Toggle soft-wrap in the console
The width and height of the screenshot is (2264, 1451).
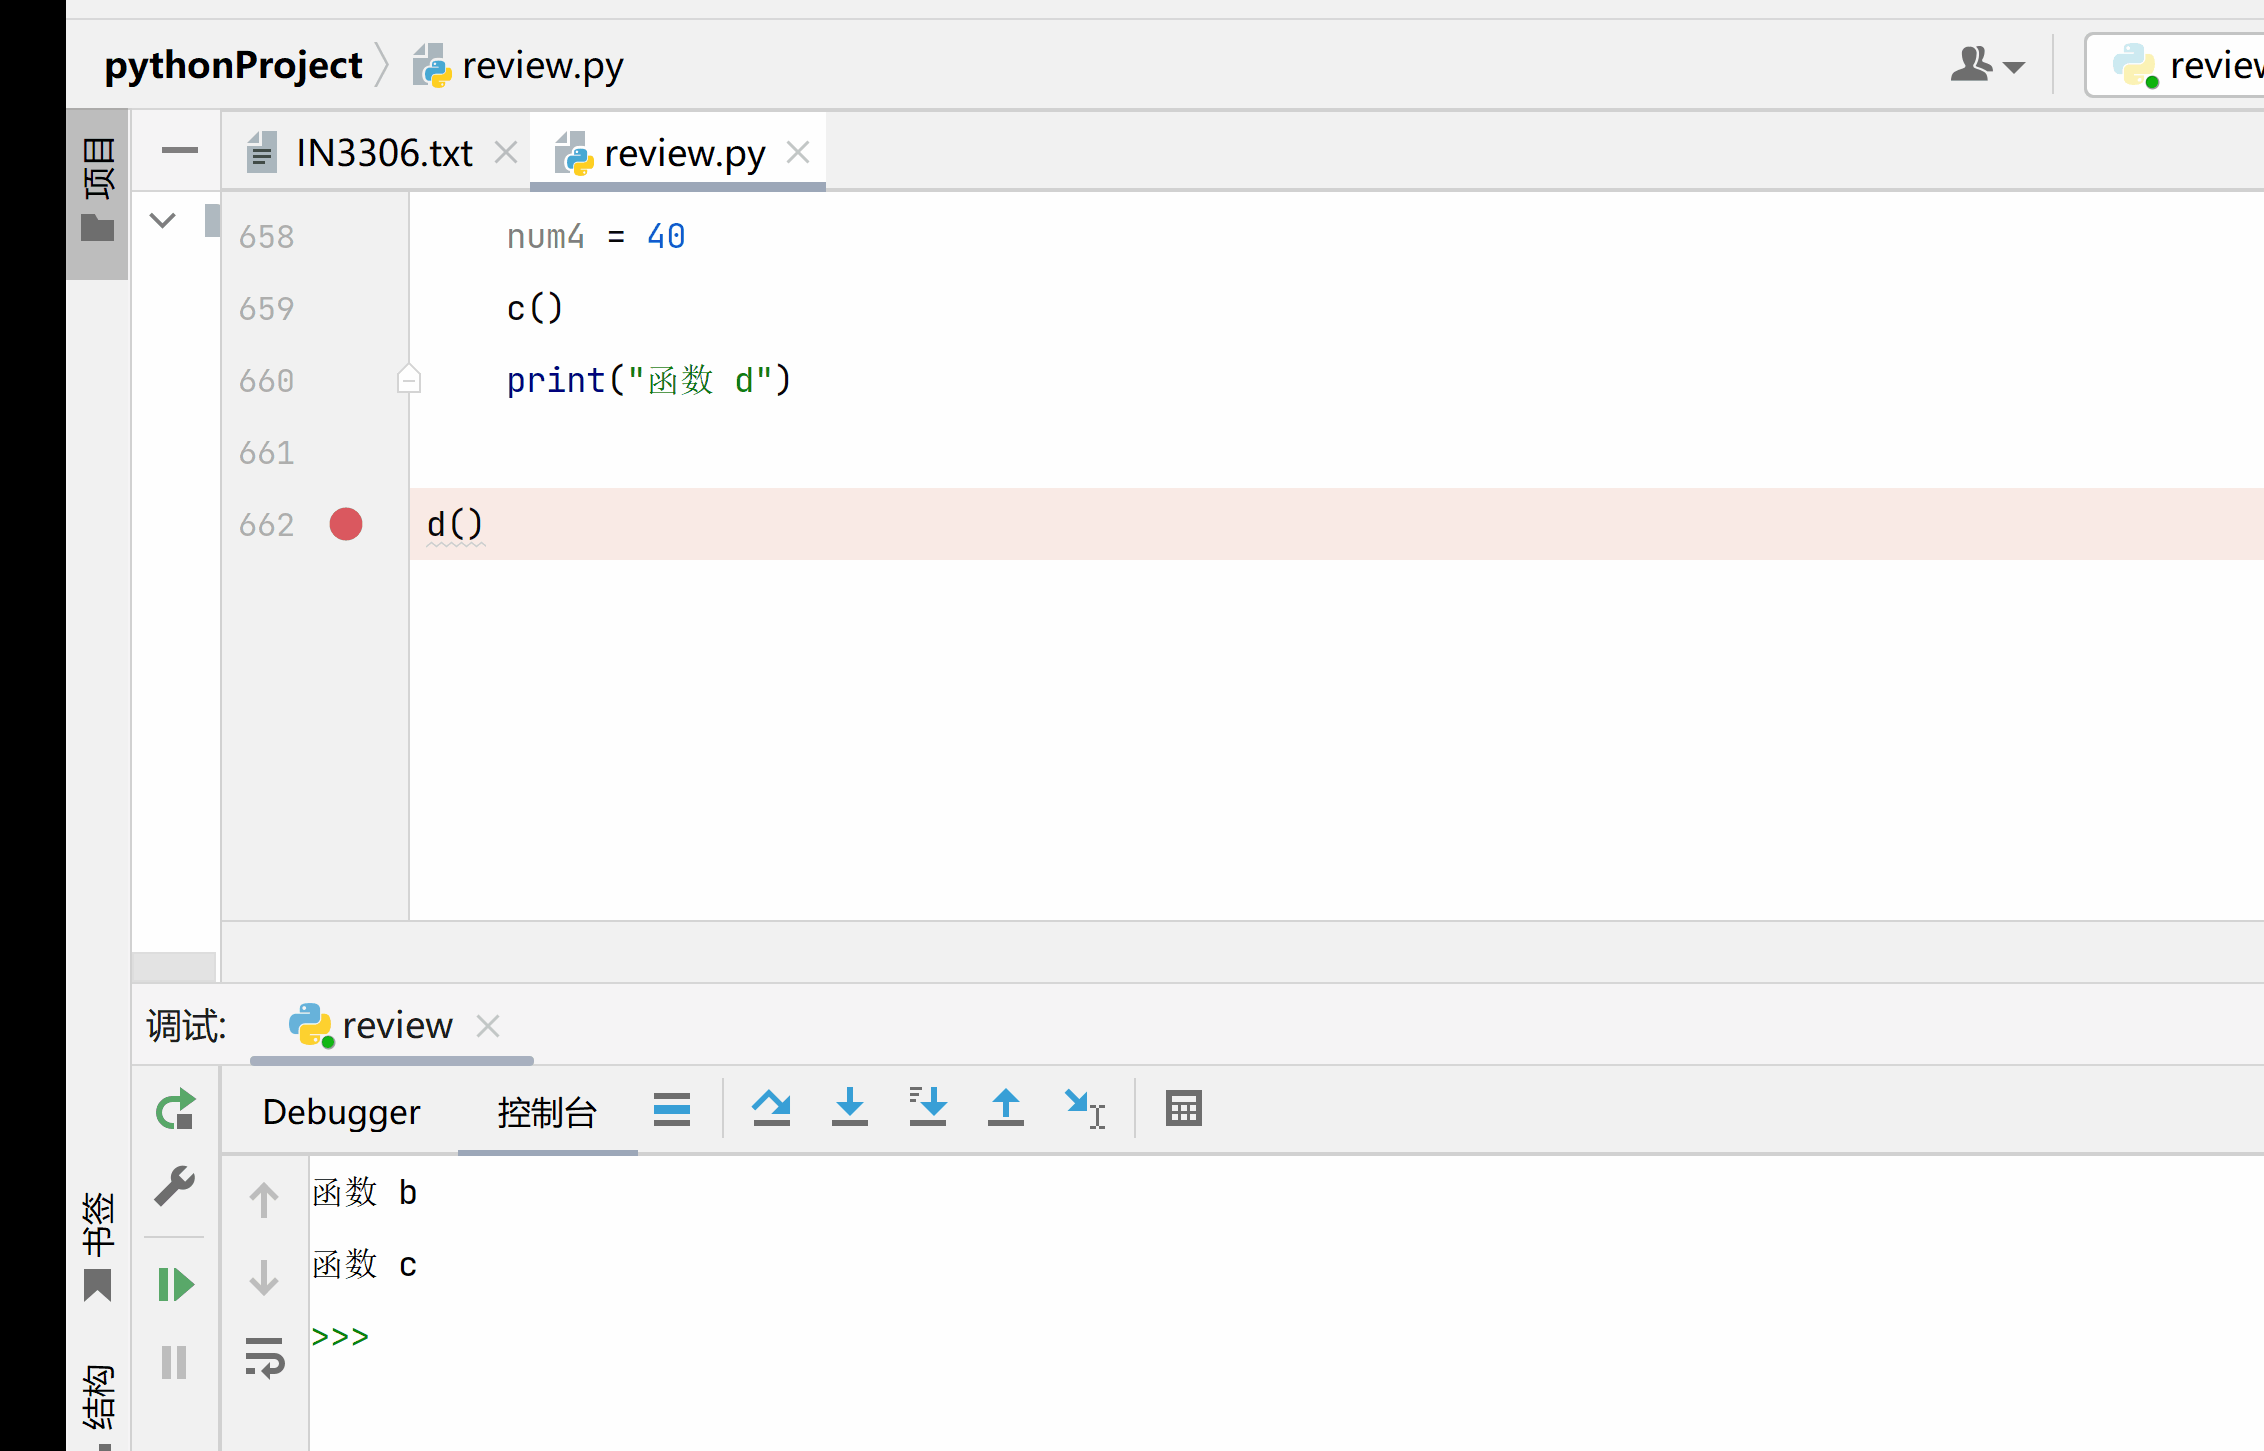coord(264,1357)
